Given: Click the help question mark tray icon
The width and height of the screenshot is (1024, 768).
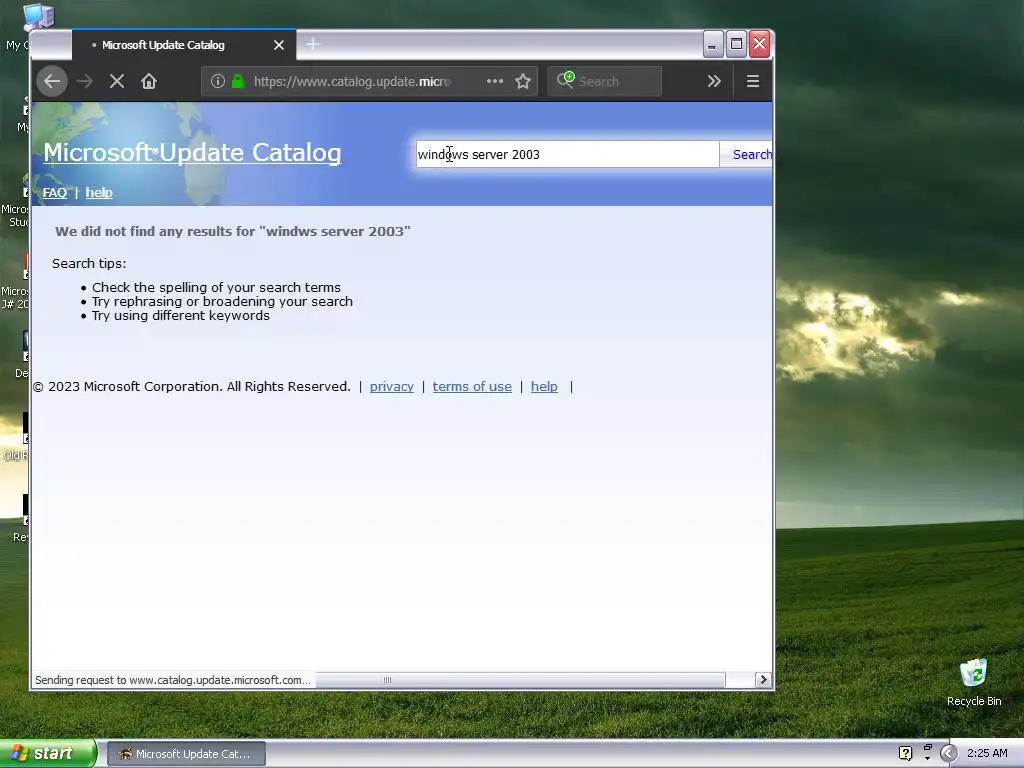Looking at the screenshot, I should [905, 753].
